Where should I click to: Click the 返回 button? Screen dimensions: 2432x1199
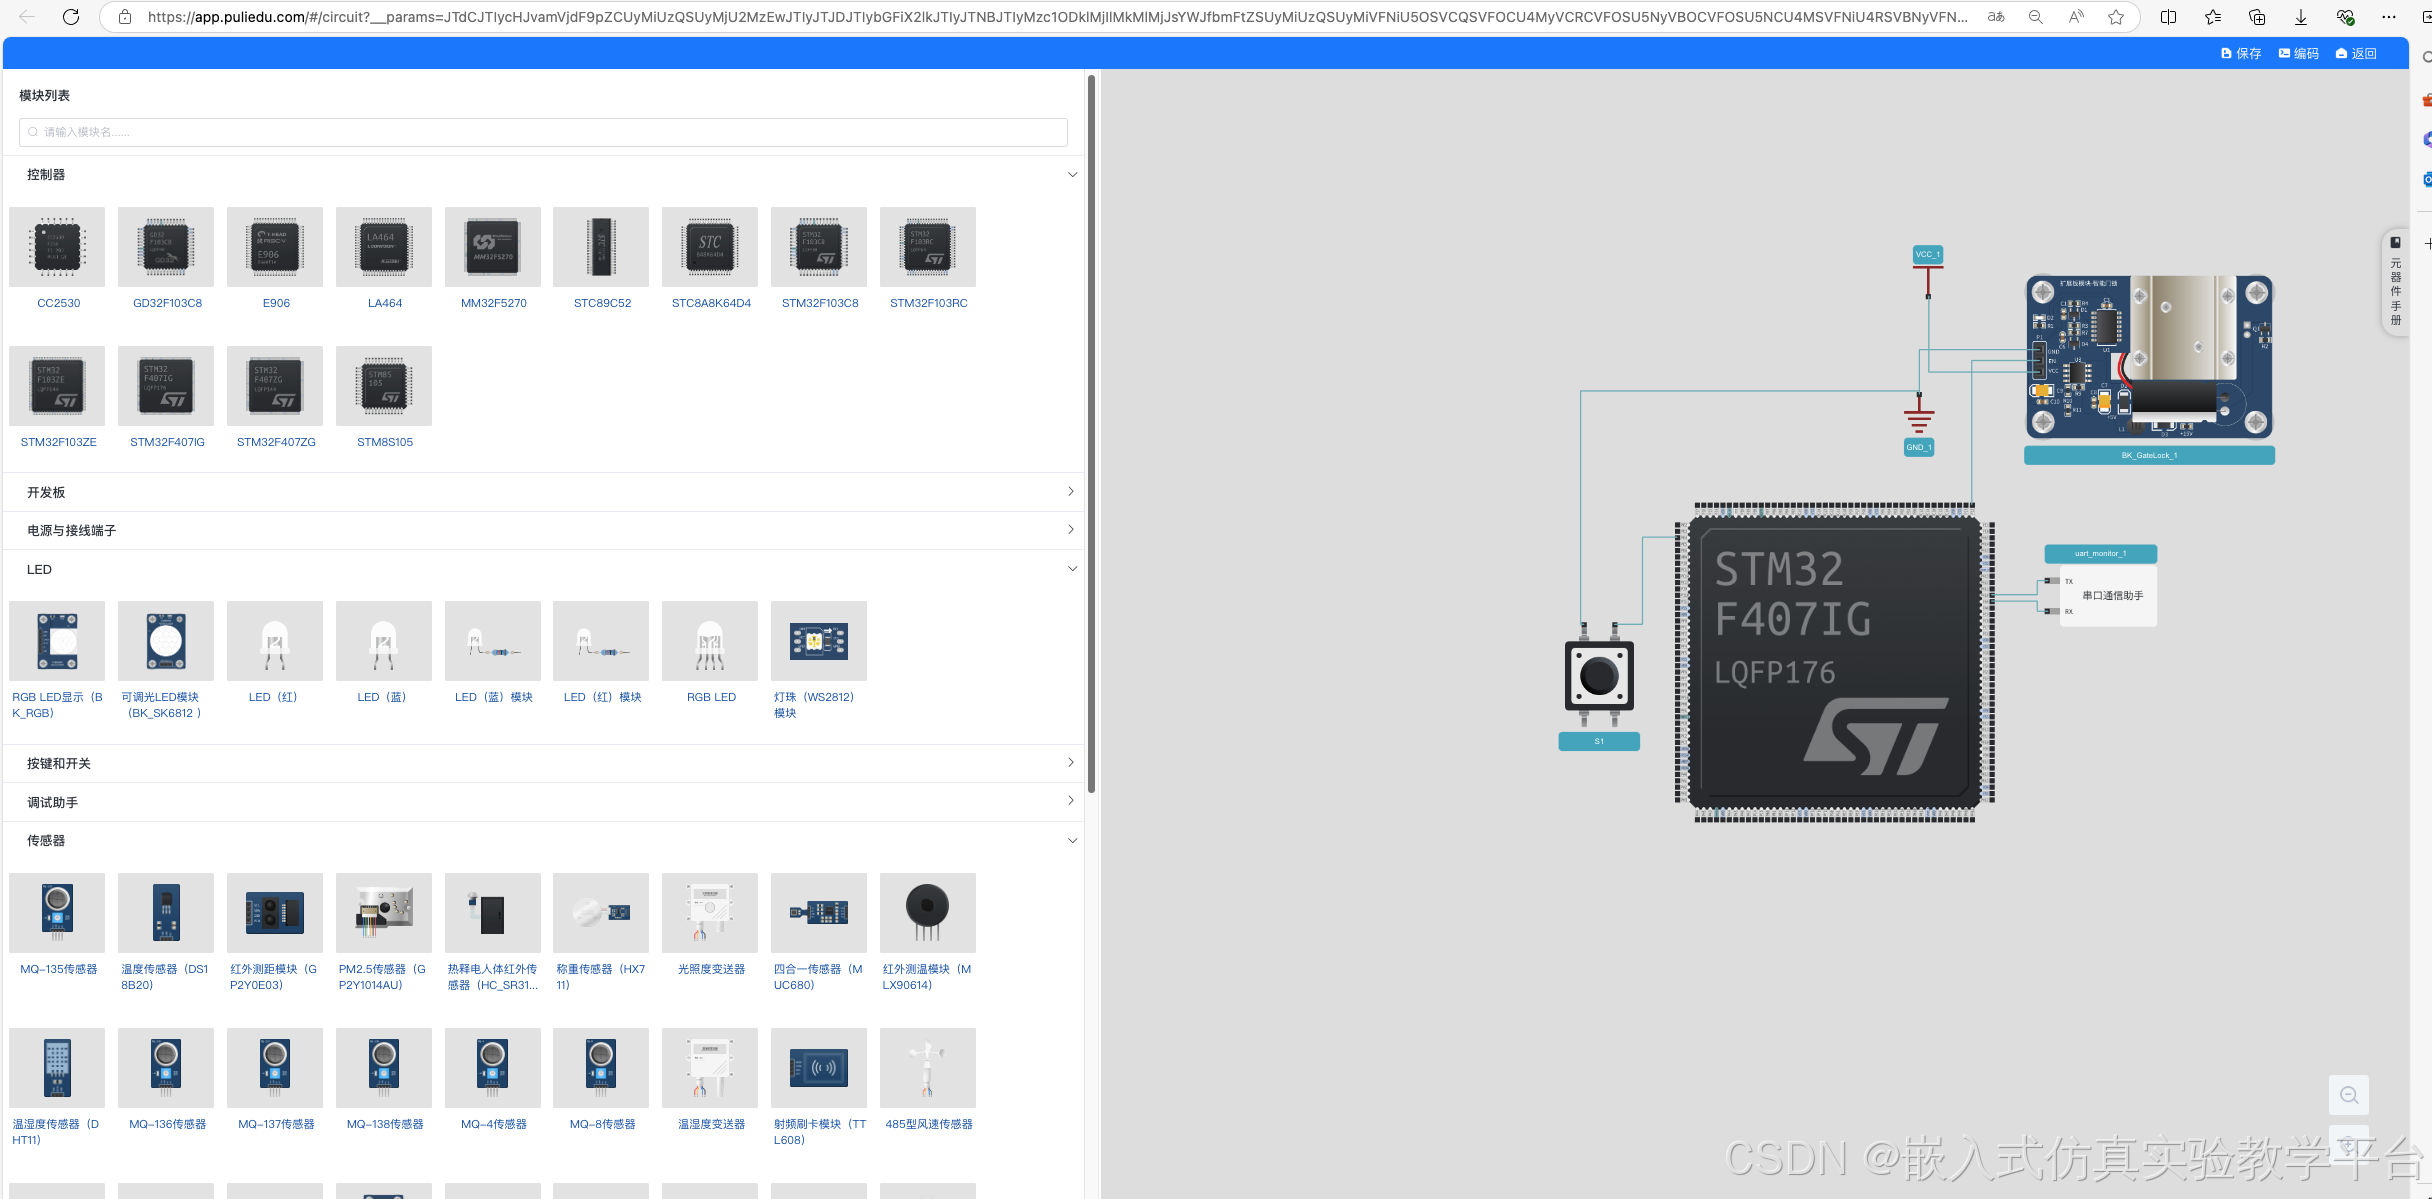[x=2356, y=54]
